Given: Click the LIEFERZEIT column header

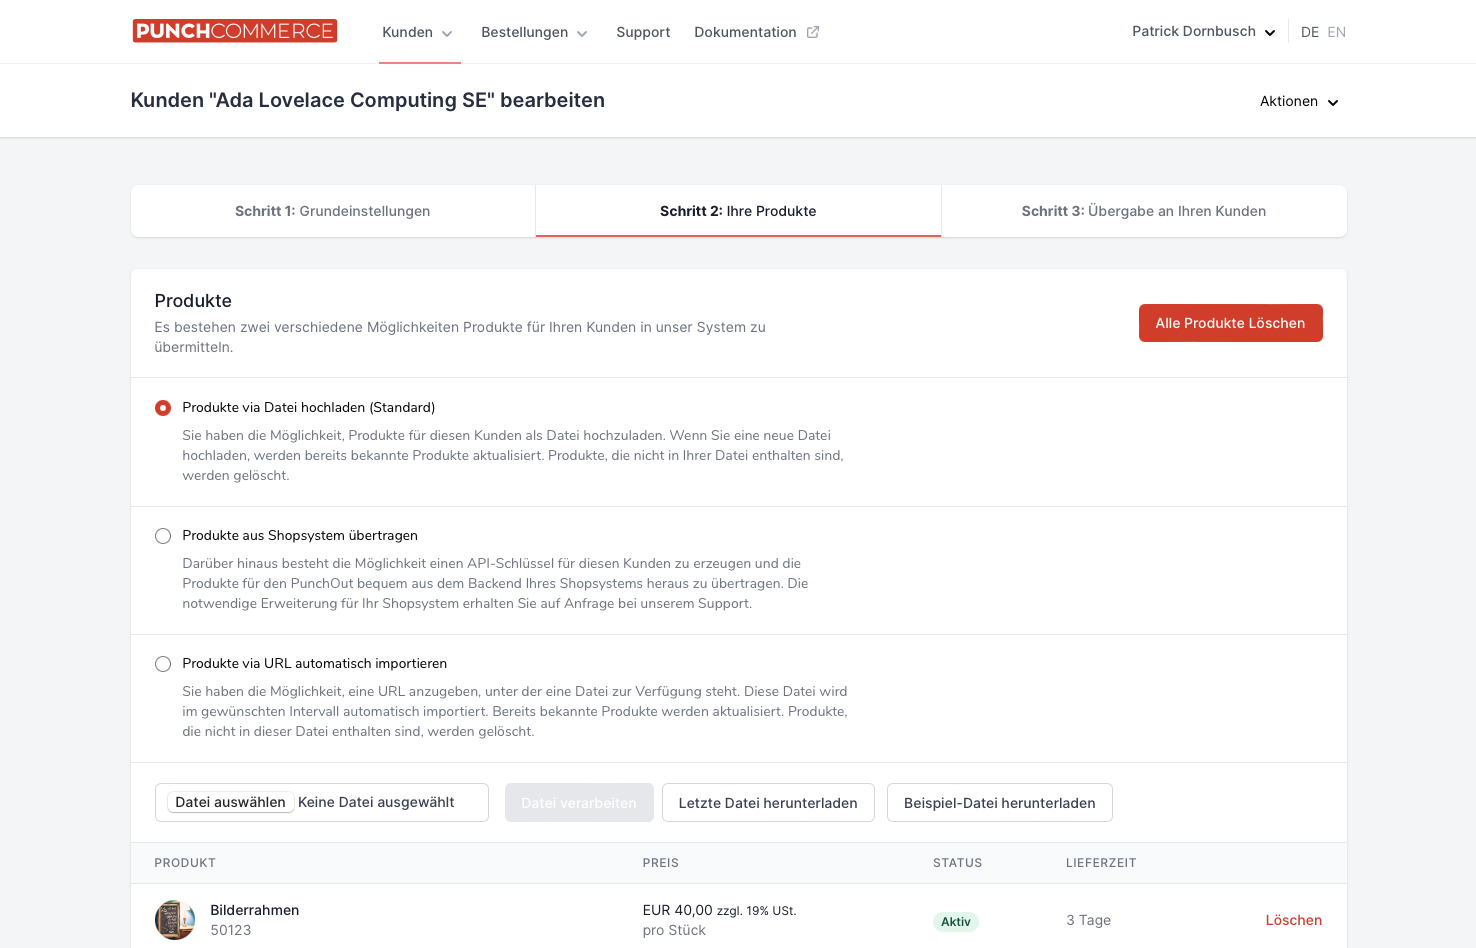Looking at the screenshot, I should point(1101,863).
